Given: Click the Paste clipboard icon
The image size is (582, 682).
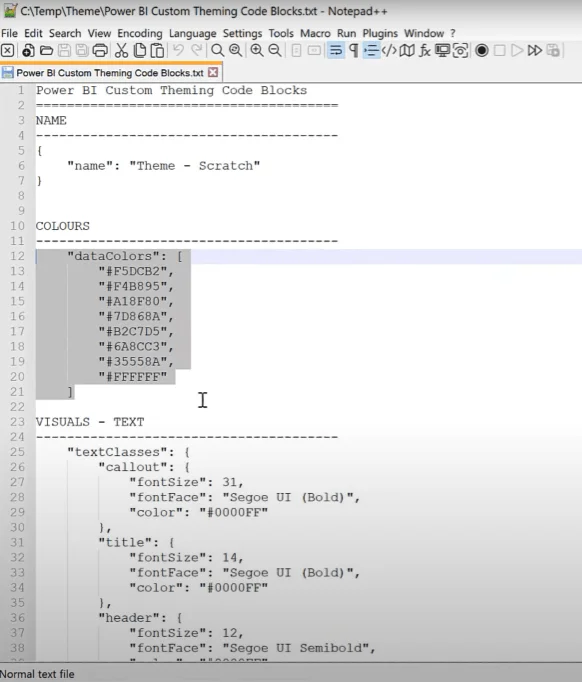Looking at the screenshot, I should point(157,50).
